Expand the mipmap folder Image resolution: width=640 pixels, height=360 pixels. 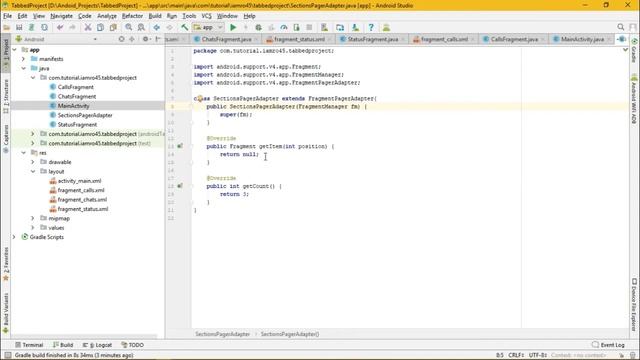point(33,219)
